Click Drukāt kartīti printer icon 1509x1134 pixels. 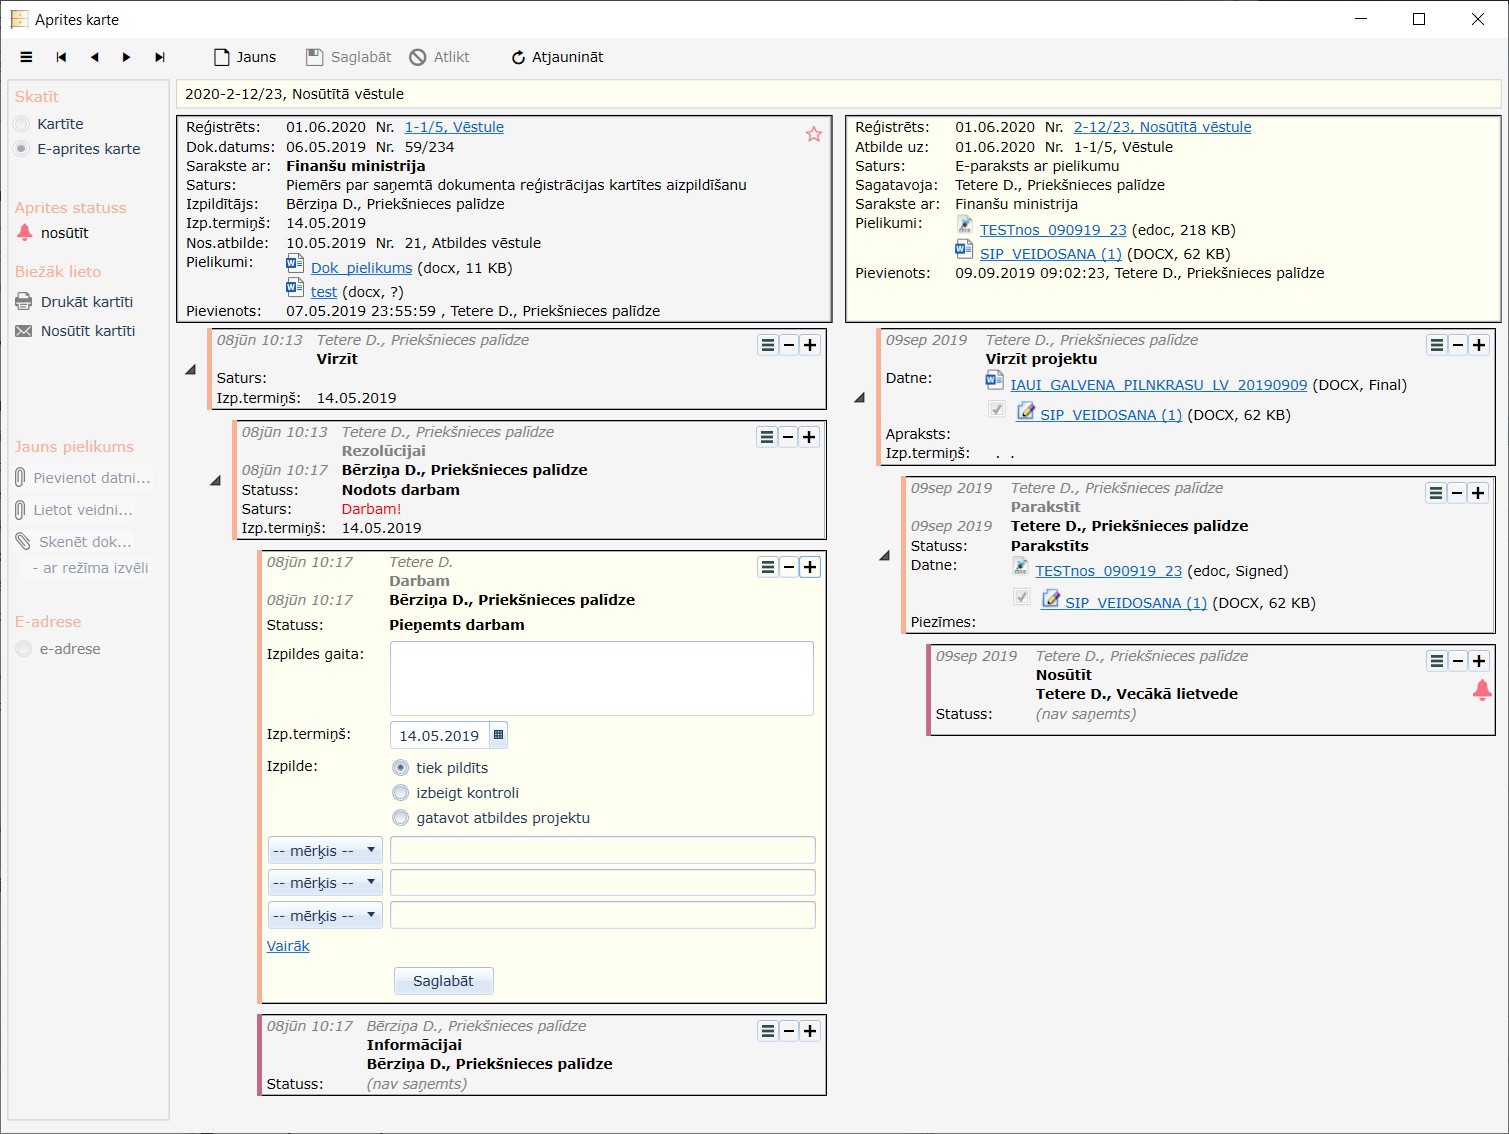click(24, 302)
